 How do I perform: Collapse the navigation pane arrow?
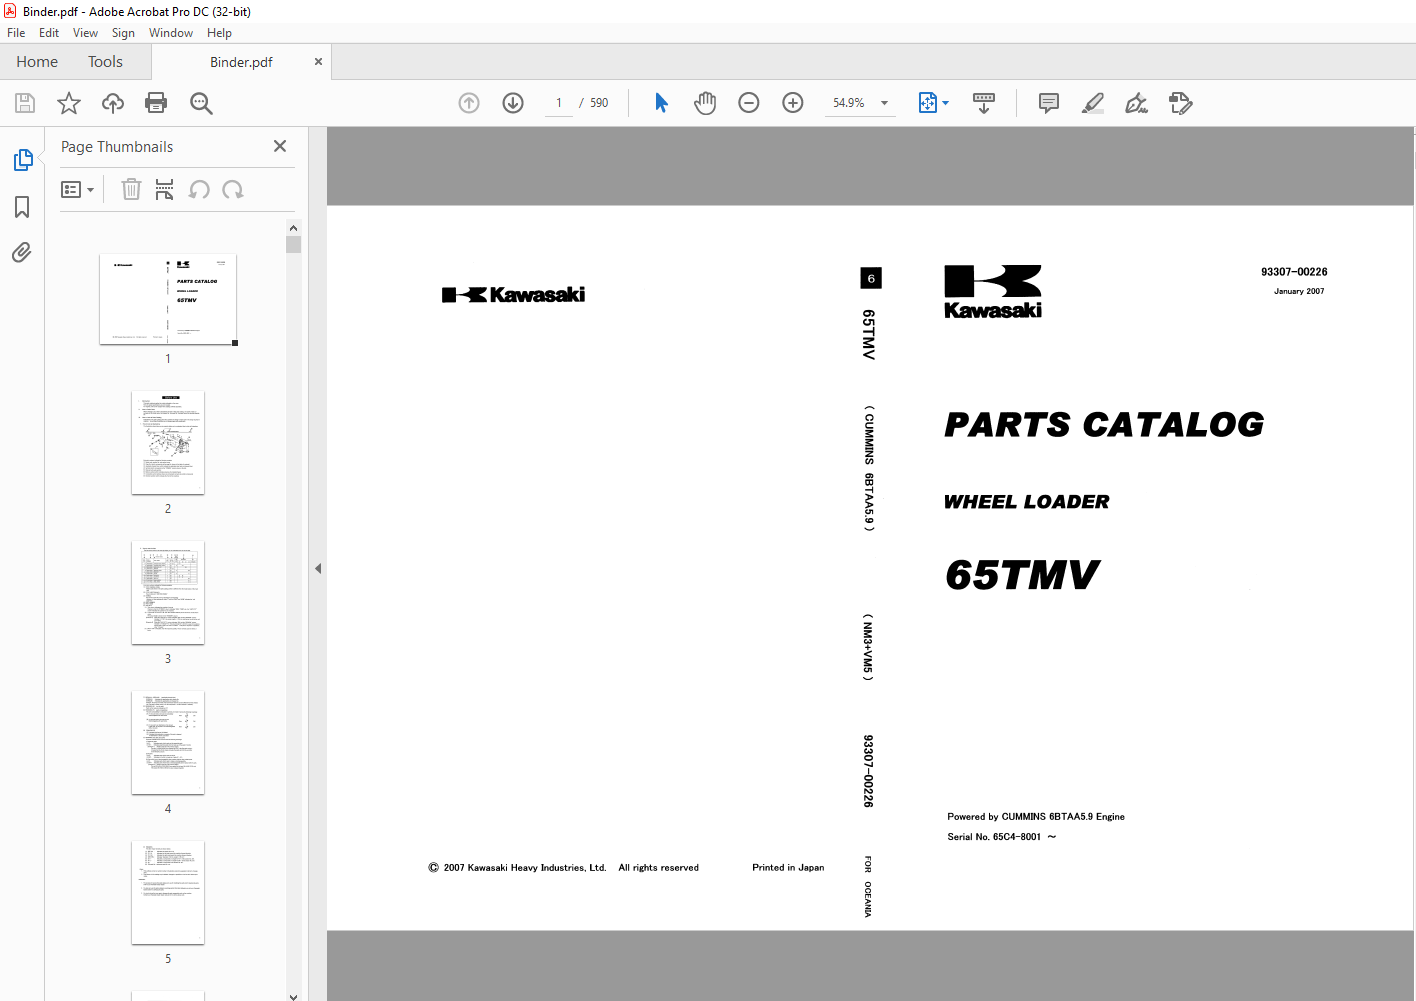pos(318,568)
